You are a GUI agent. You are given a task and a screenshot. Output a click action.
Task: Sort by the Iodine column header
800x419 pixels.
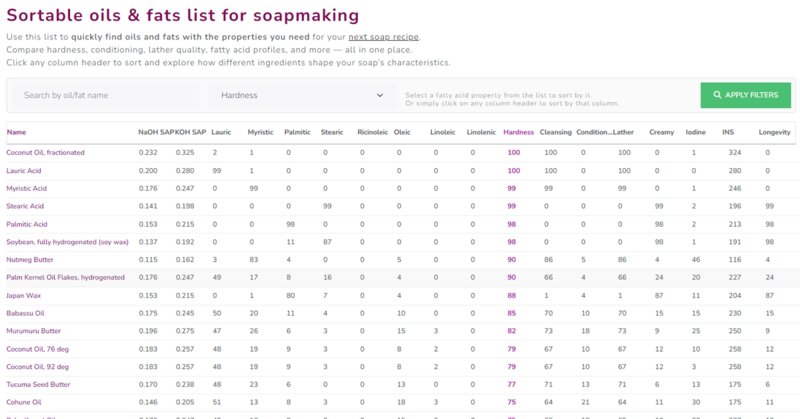(697, 132)
